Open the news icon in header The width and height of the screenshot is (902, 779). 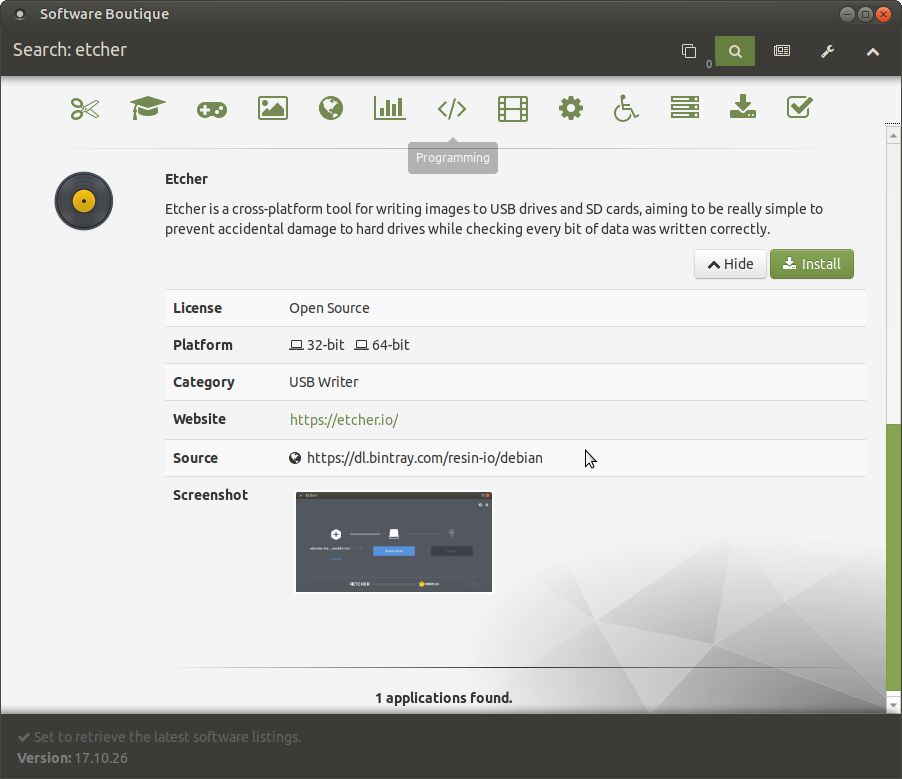pyautogui.click(x=782, y=51)
